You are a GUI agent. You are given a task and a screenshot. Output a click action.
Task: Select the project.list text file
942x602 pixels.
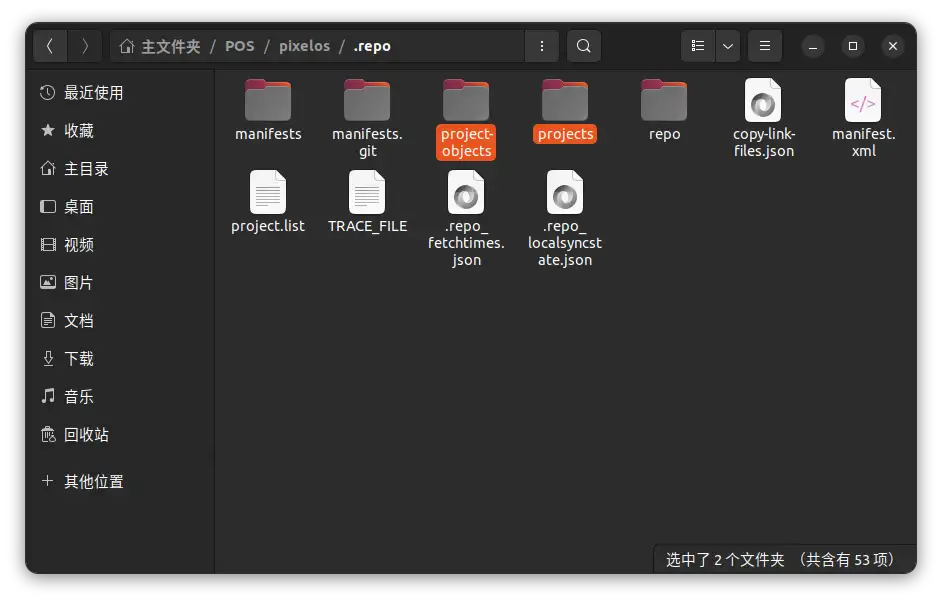click(x=268, y=193)
